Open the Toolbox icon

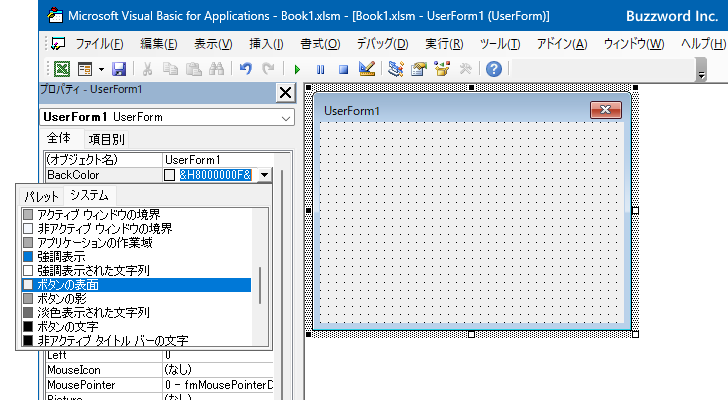click(x=465, y=69)
